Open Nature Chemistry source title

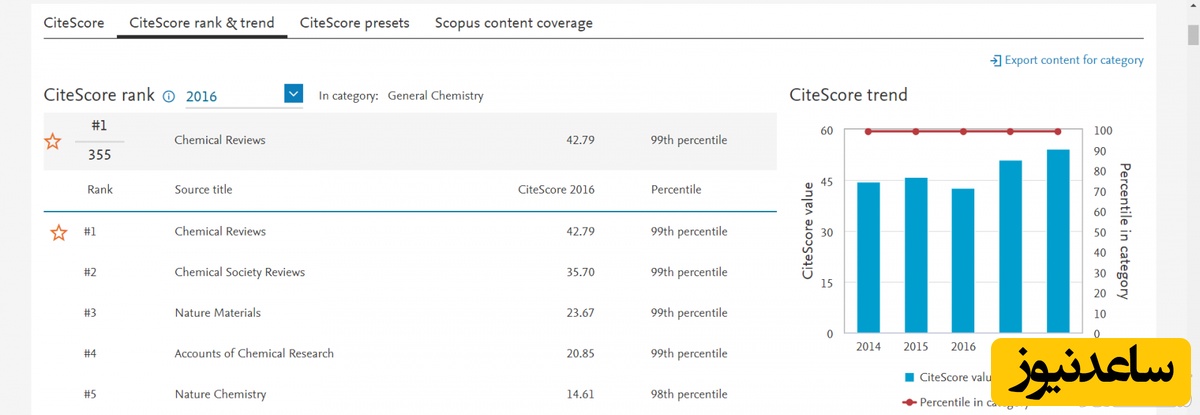[220, 394]
